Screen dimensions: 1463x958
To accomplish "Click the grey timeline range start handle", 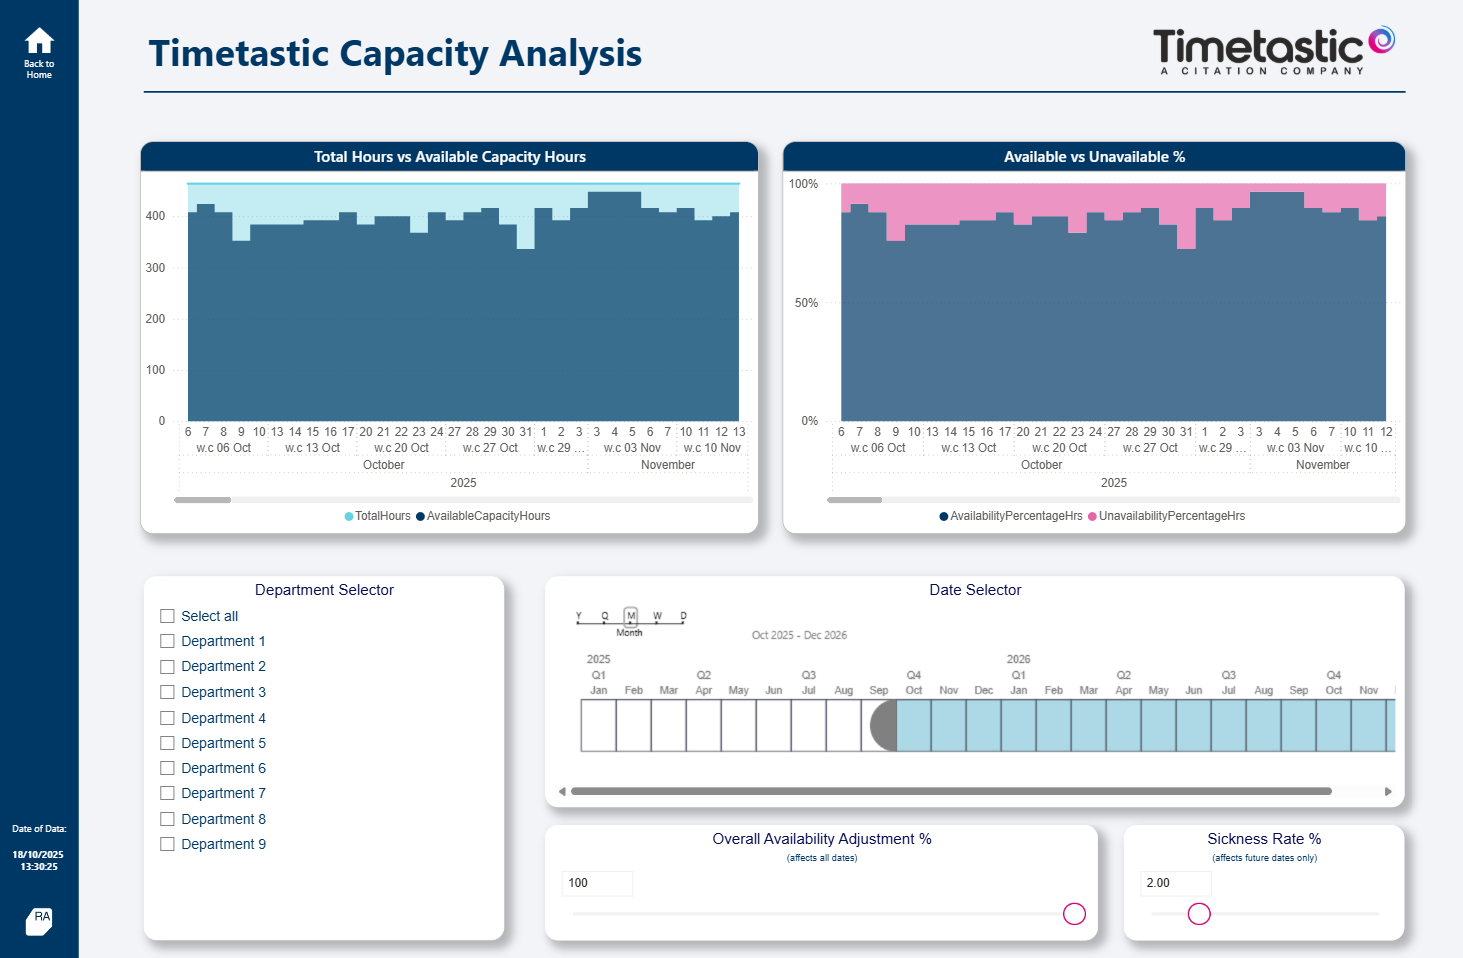I will click(883, 726).
